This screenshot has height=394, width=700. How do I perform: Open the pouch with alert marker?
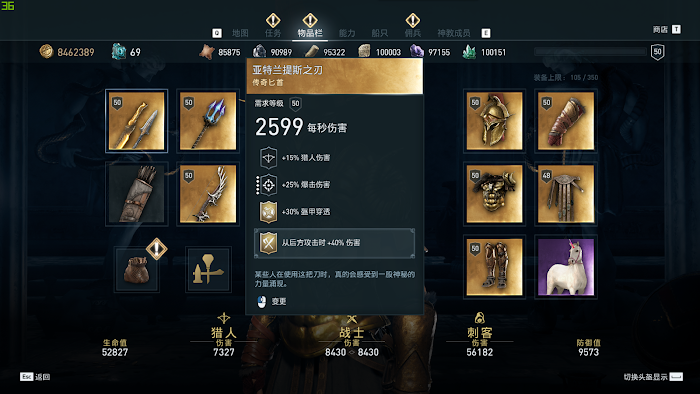pos(137,270)
